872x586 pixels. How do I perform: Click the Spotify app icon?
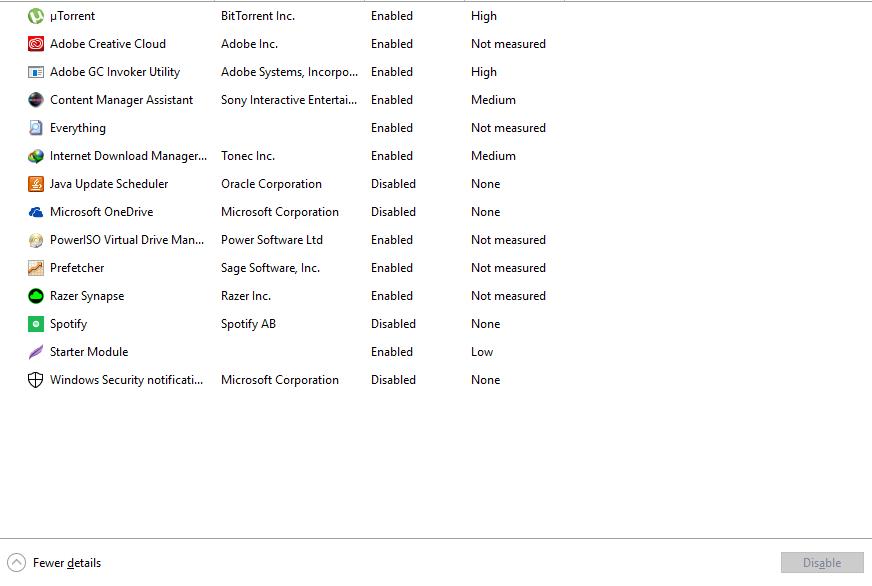click(36, 324)
